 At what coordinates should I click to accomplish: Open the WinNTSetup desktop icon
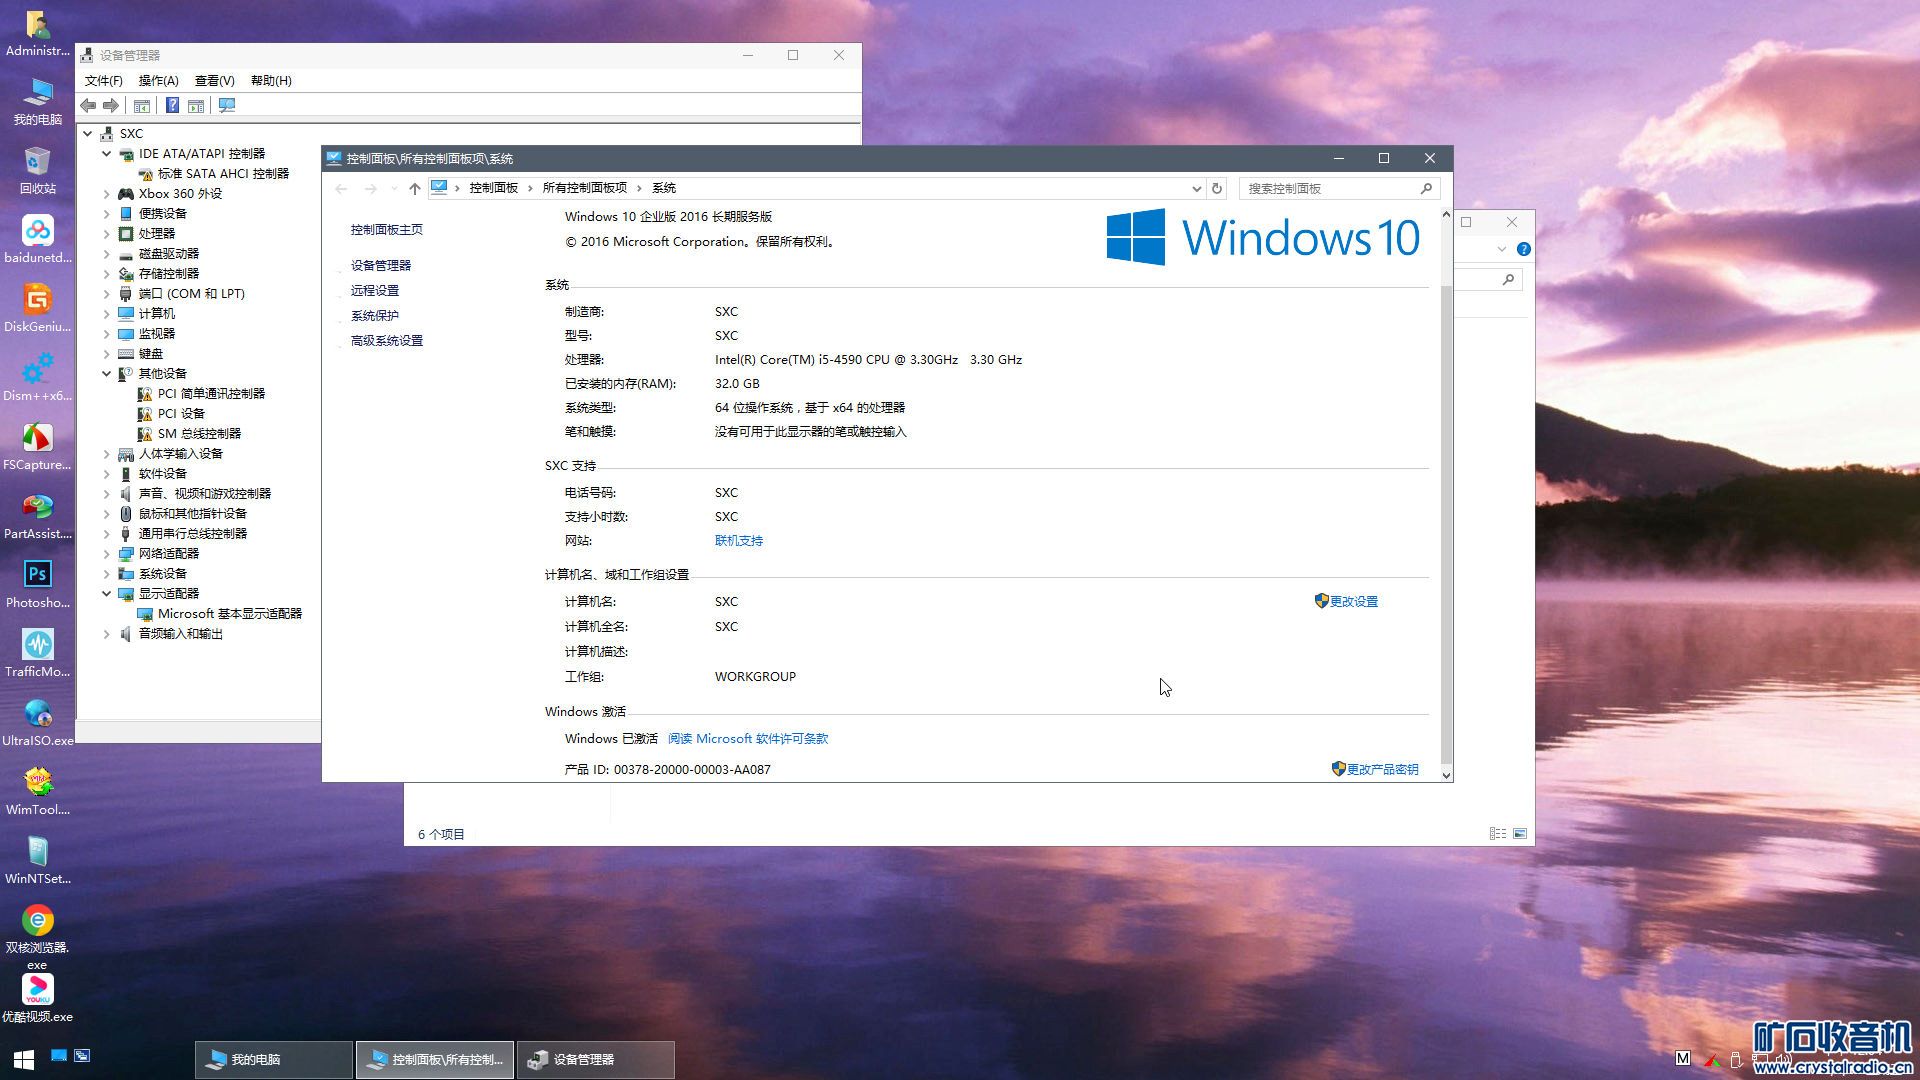38,861
